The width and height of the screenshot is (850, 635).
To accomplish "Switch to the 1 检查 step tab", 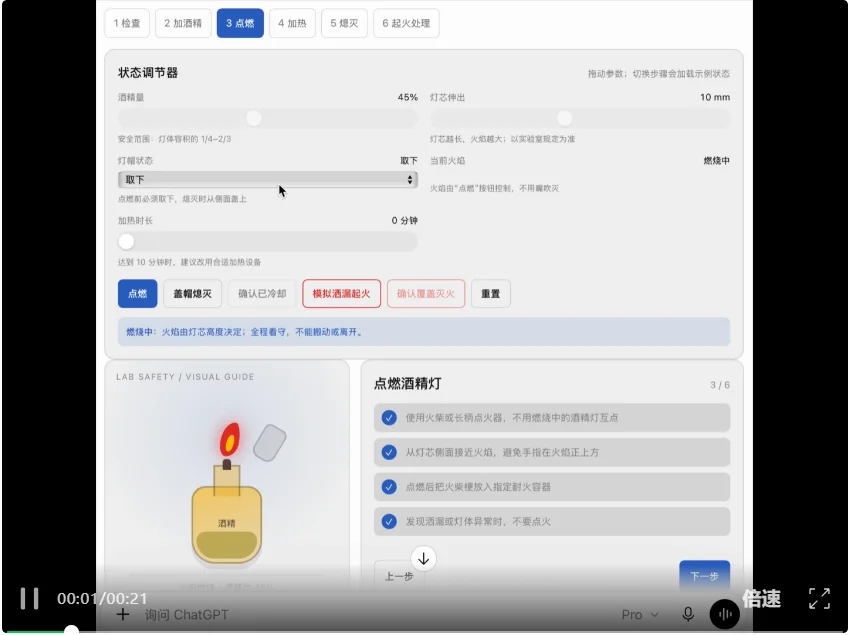I will coord(127,23).
